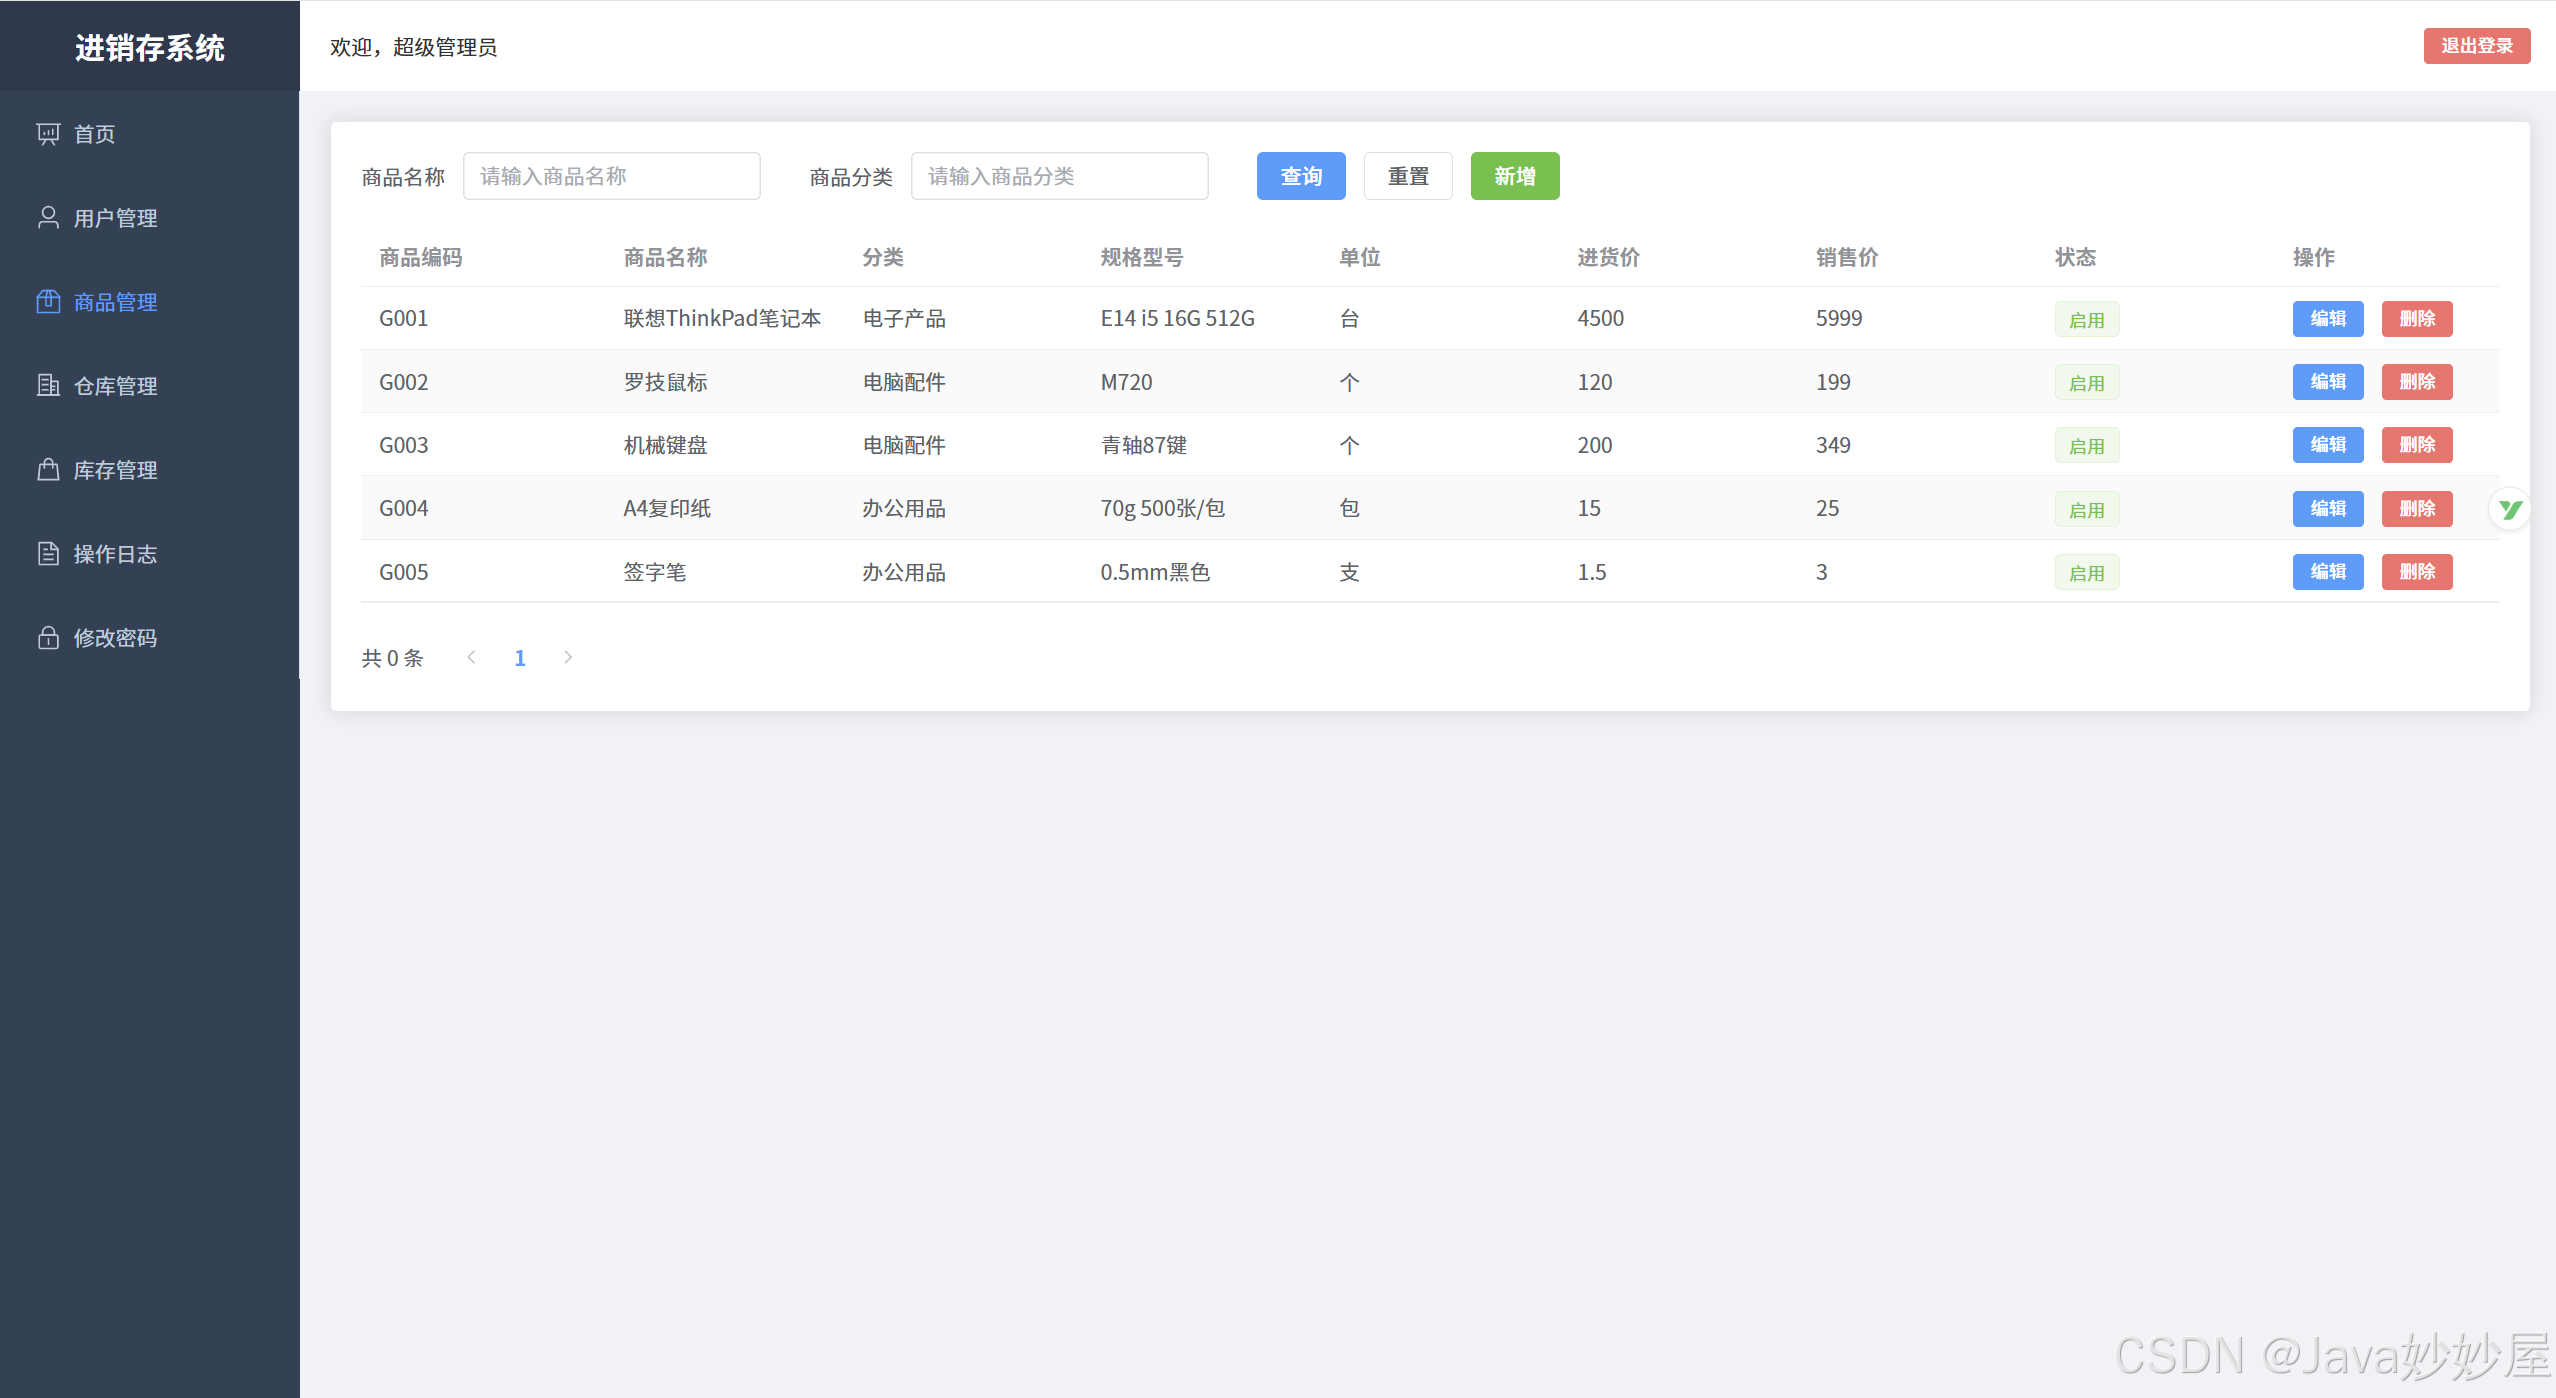Open 修改密码 menu item
Image resolution: width=2556 pixels, height=1398 pixels.
pos(149,638)
